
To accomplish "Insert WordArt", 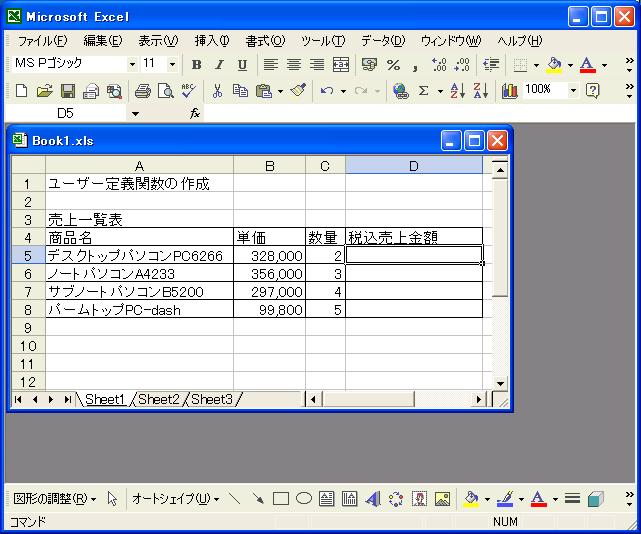I will 373,499.
